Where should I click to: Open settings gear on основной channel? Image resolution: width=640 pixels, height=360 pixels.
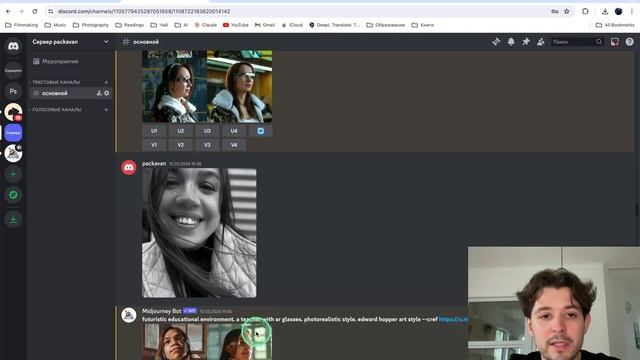click(107, 93)
